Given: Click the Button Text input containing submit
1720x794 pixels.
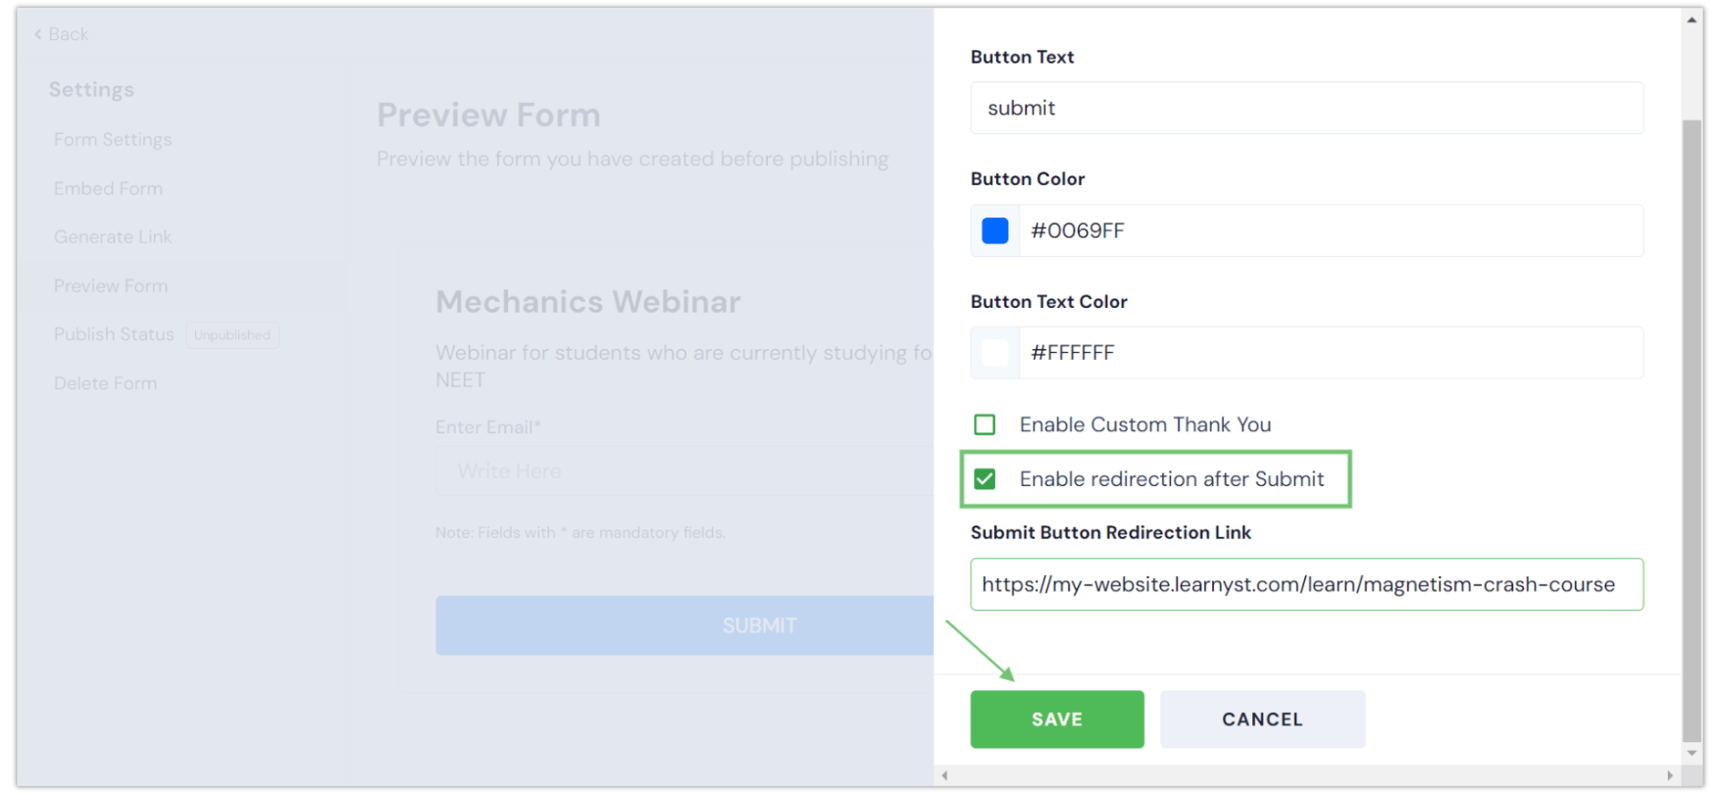Looking at the screenshot, I should tap(1306, 107).
